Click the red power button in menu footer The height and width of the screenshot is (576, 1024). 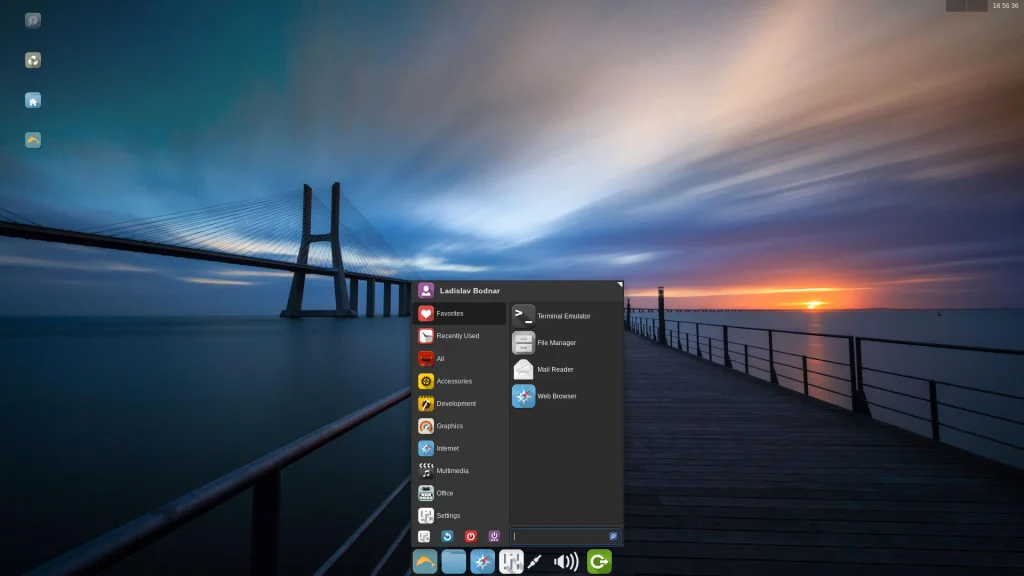pyautogui.click(x=471, y=537)
